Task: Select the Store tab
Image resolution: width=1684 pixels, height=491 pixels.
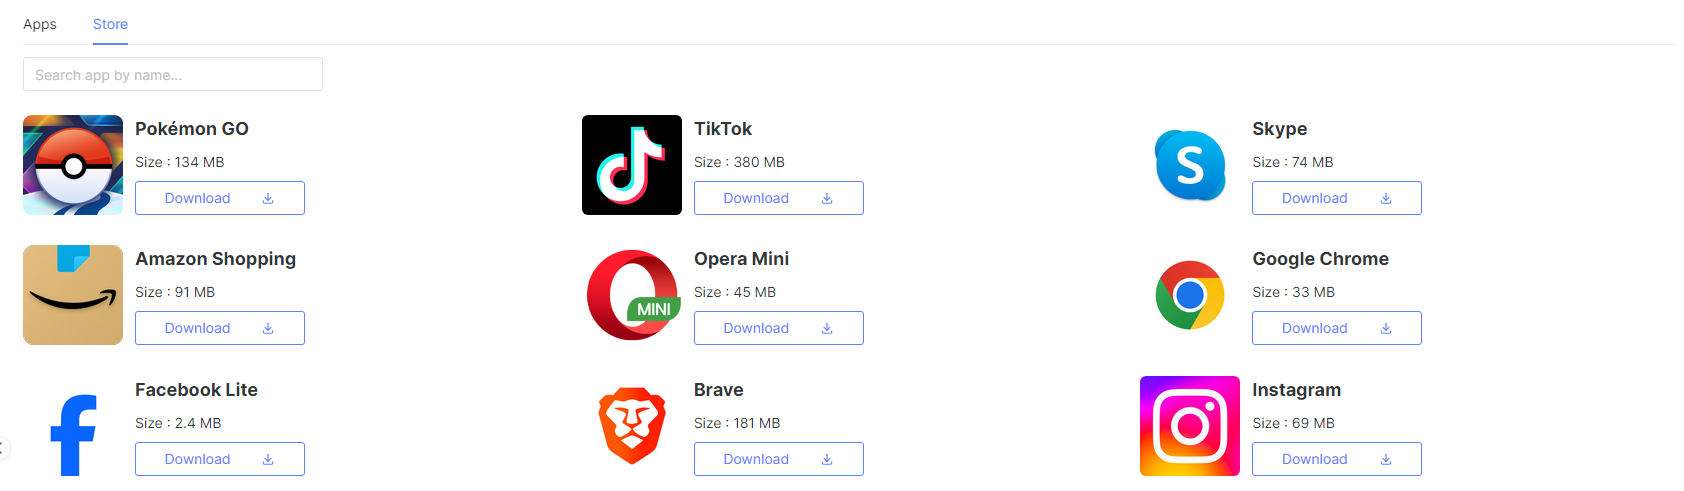Action: click(x=110, y=24)
